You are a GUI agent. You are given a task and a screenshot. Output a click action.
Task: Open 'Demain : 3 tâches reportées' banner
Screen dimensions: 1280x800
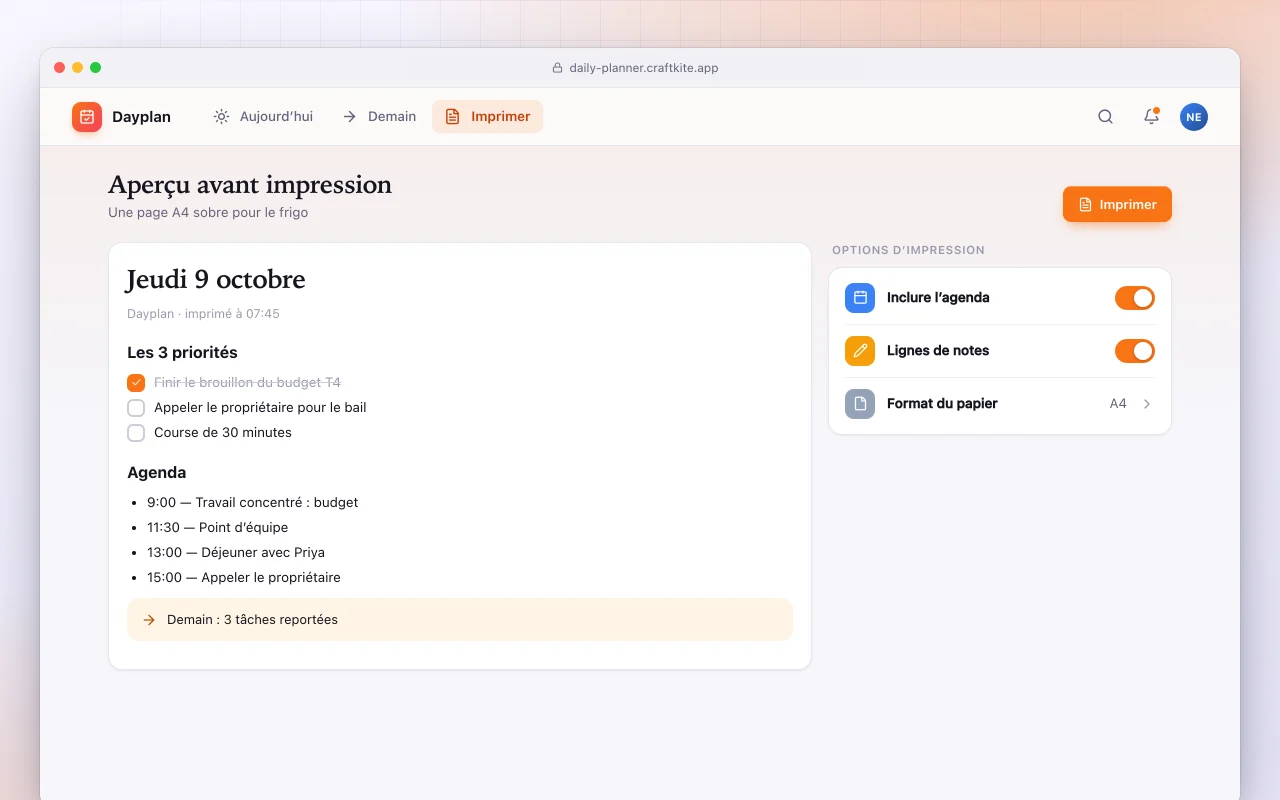click(460, 620)
